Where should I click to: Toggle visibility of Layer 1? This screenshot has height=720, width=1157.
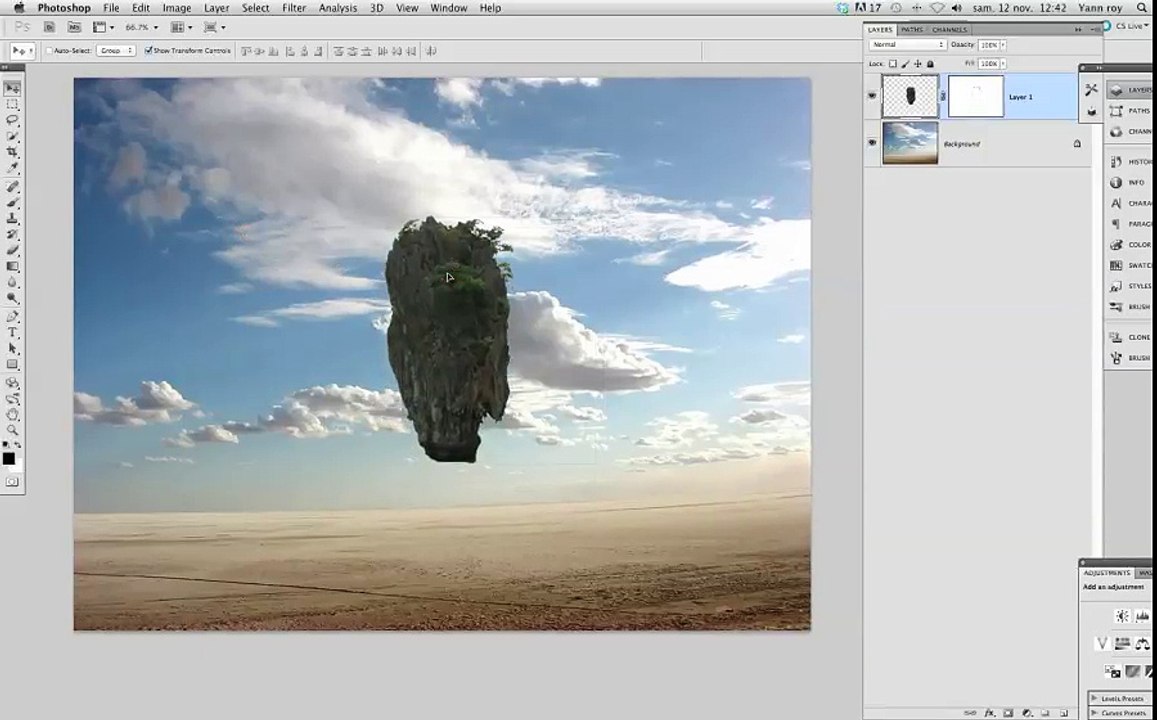click(x=872, y=96)
